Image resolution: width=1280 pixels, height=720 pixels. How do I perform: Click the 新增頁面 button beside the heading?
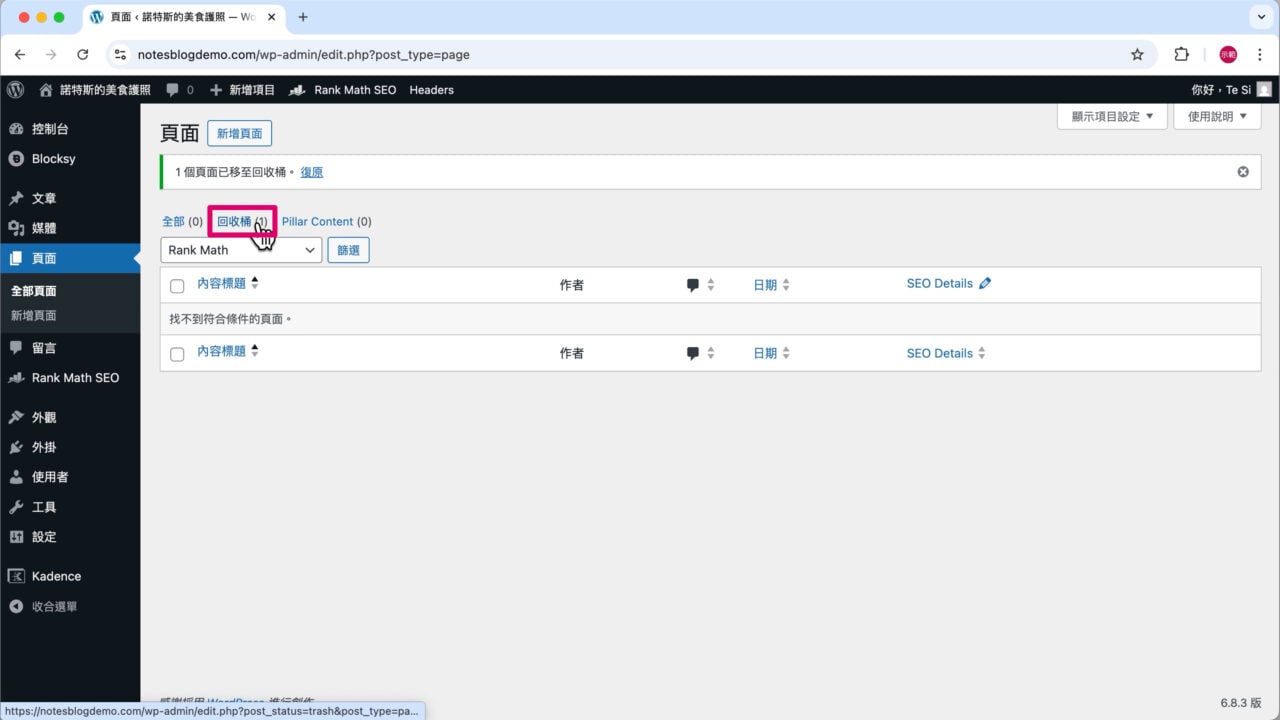coord(239,134)
